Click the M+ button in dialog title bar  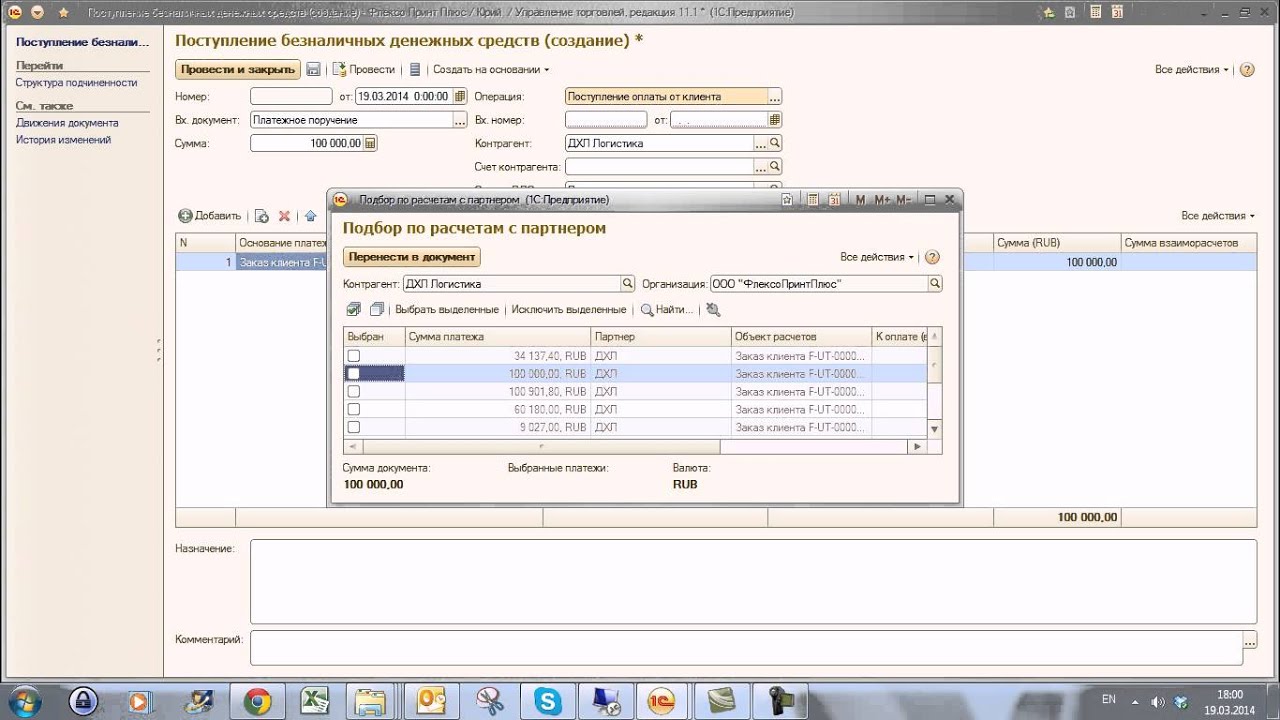[x=882, y=200]
